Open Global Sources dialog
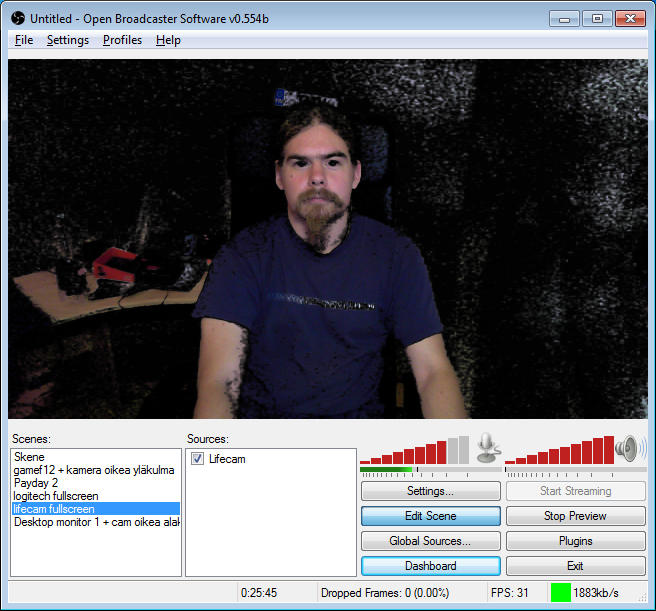656x611 pixels. point(430,541)
